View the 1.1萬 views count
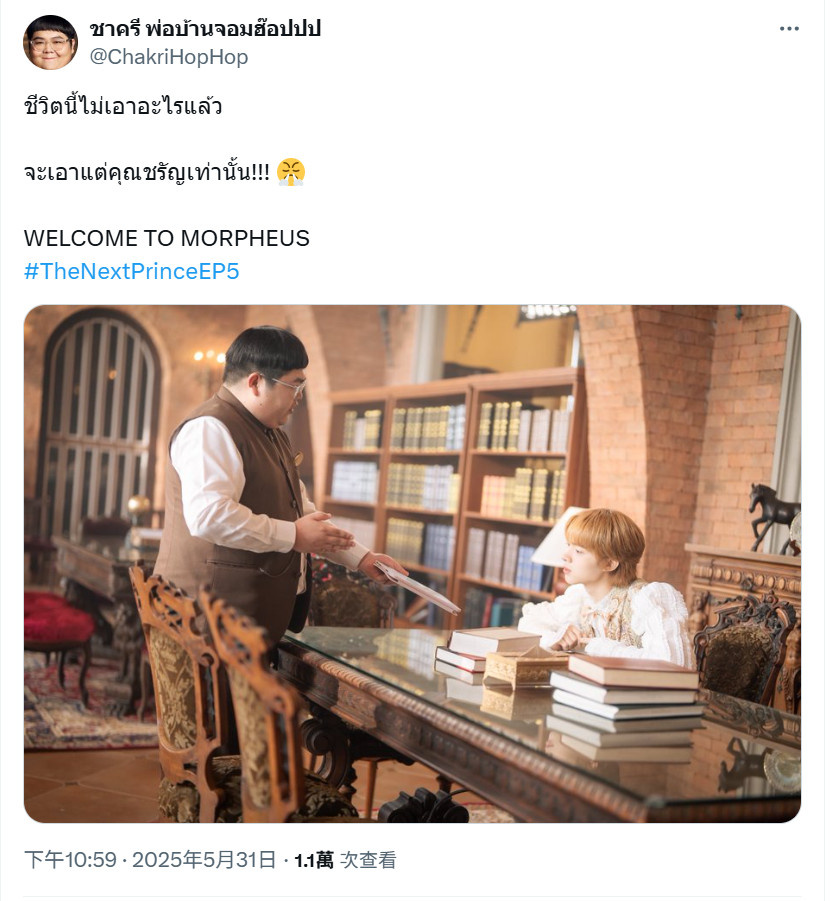Screen dimensions: 831x901 [x=314, y=860]
